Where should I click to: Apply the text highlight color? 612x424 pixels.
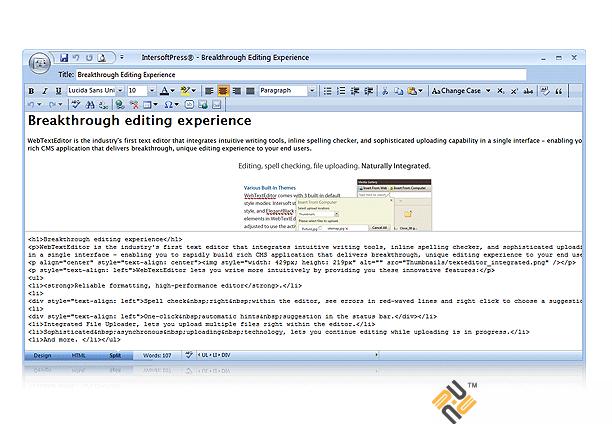tap(185, 91)
